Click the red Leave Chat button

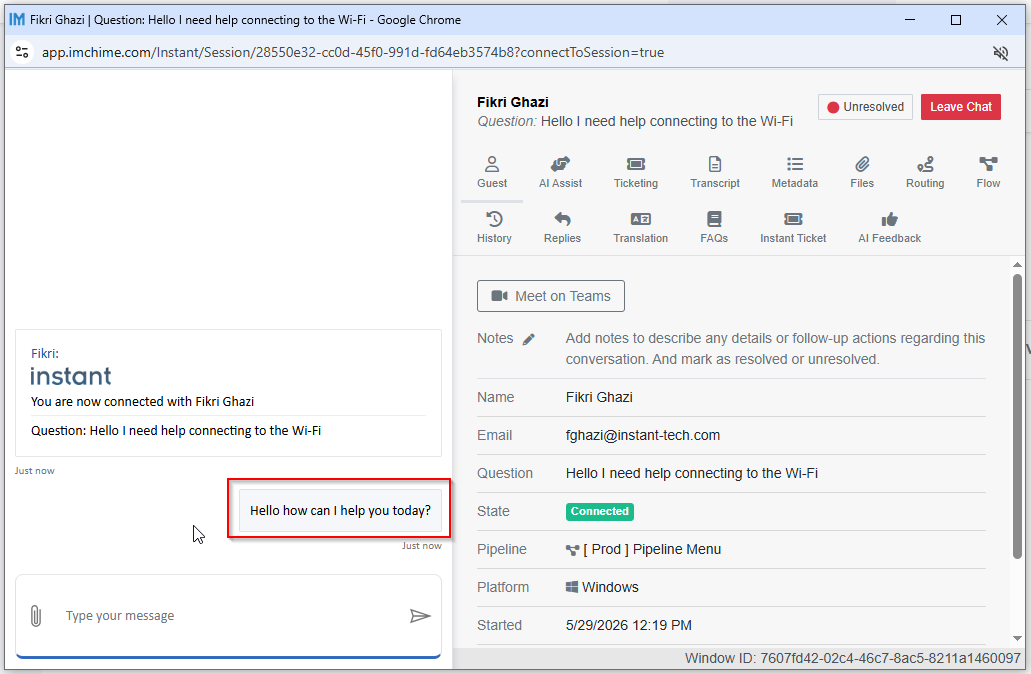961,107
